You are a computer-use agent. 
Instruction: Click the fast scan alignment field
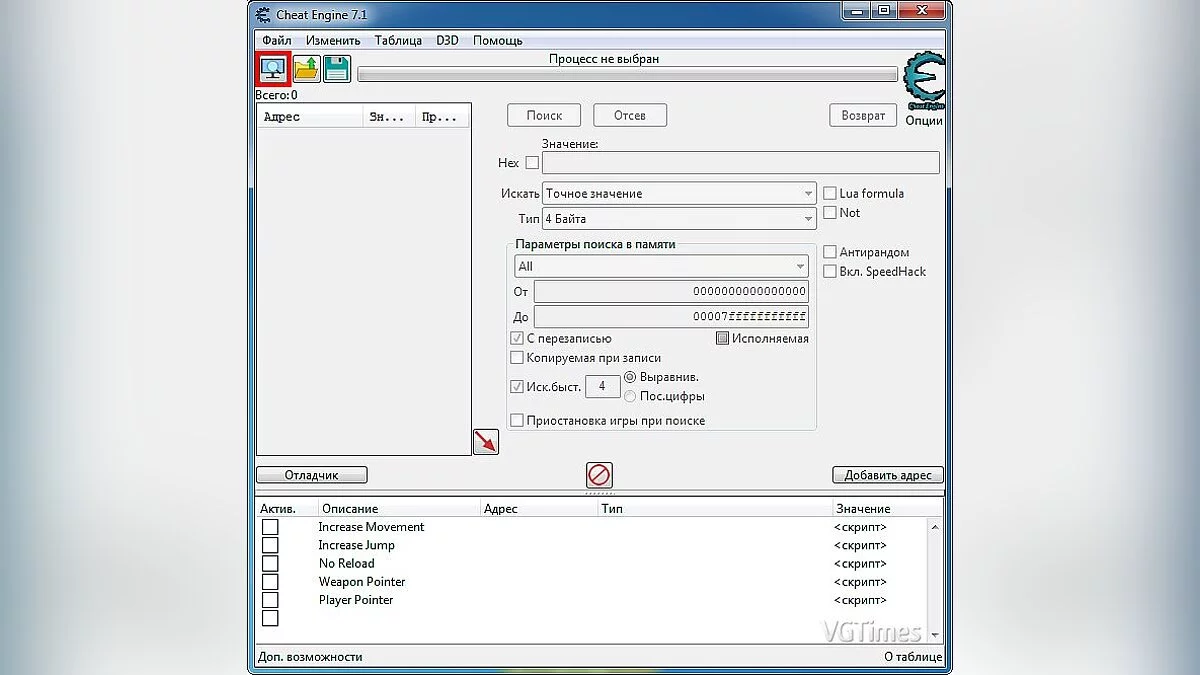[x=602, y=386]
